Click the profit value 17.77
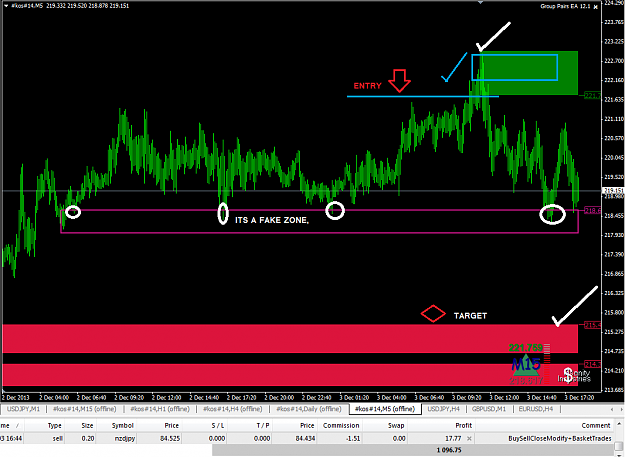Viewport: 625px width, 457px height. tap(454, 438)
